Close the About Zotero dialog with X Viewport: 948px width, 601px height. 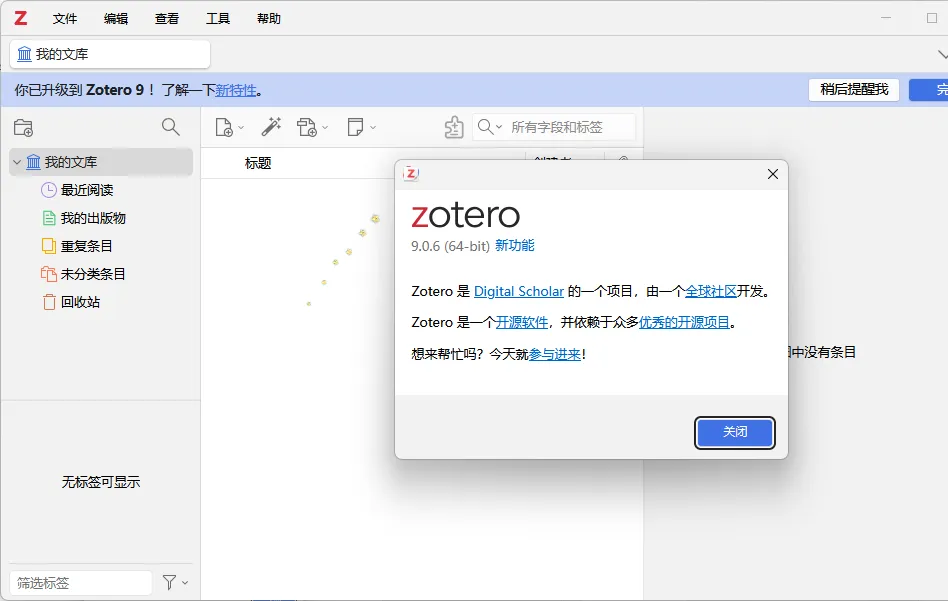tap(773, 174)
